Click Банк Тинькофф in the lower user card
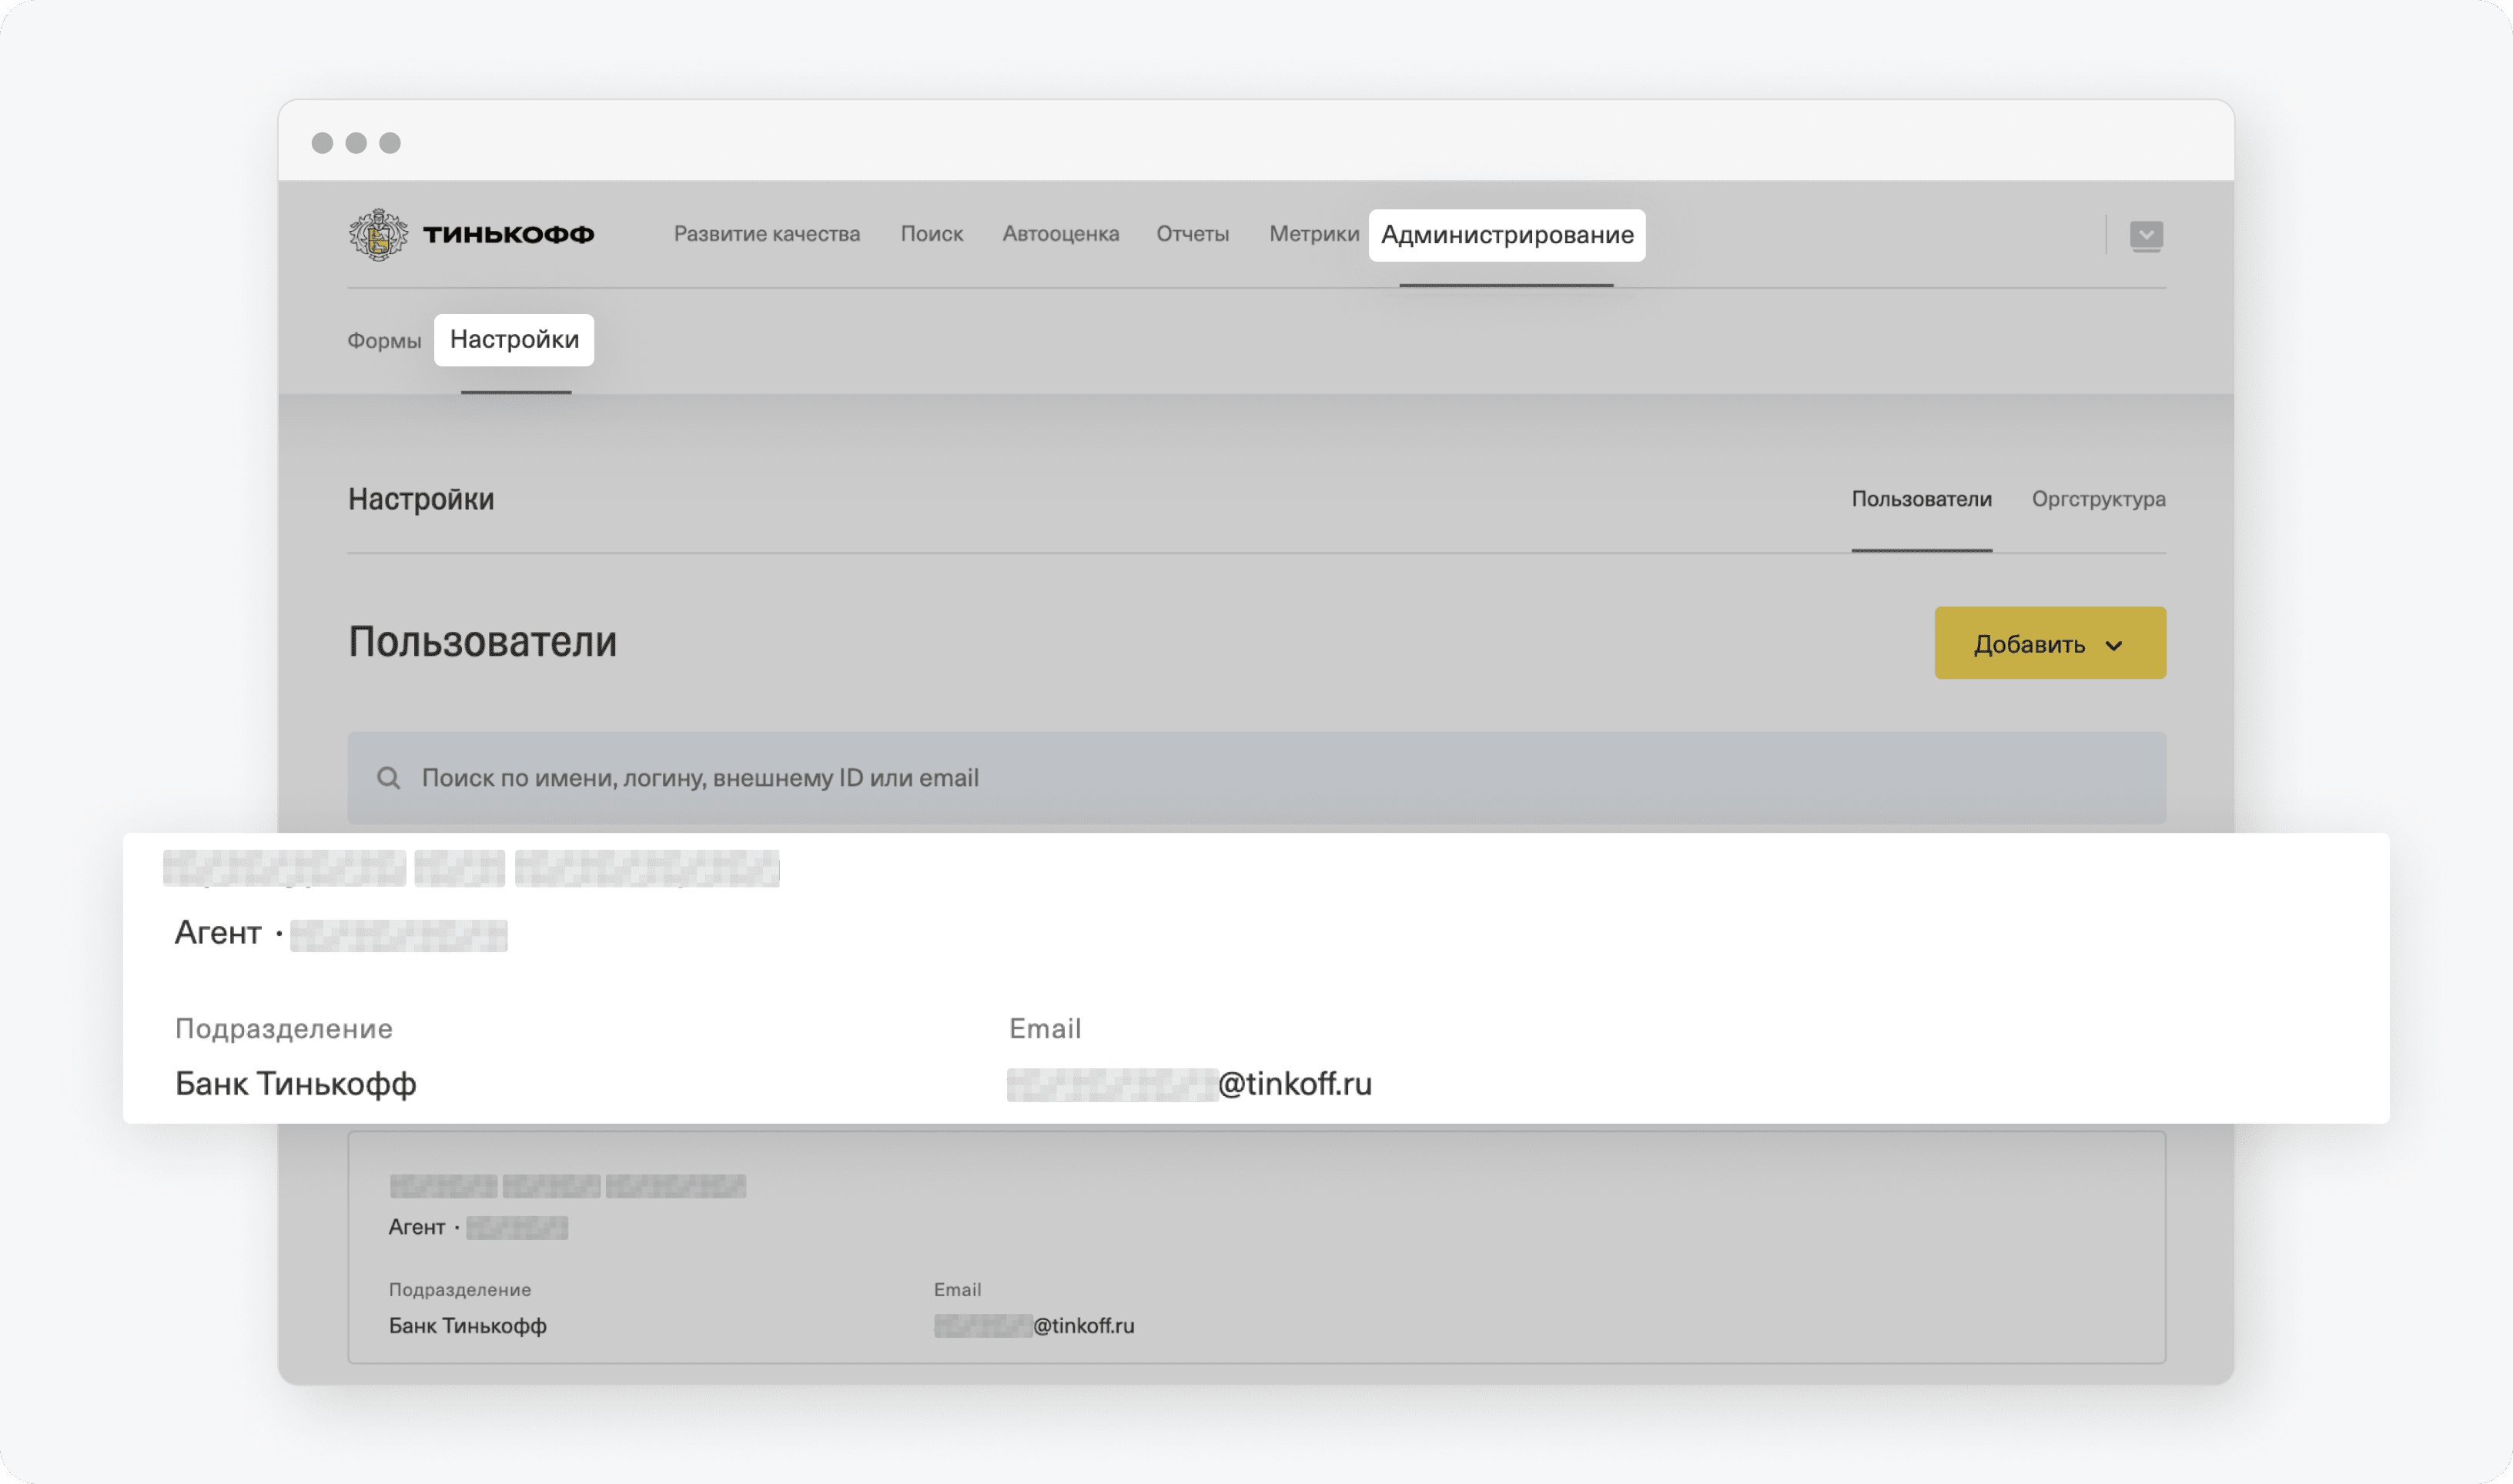This screenshot has width=2513, height=1484. (x=467, y=1326)
